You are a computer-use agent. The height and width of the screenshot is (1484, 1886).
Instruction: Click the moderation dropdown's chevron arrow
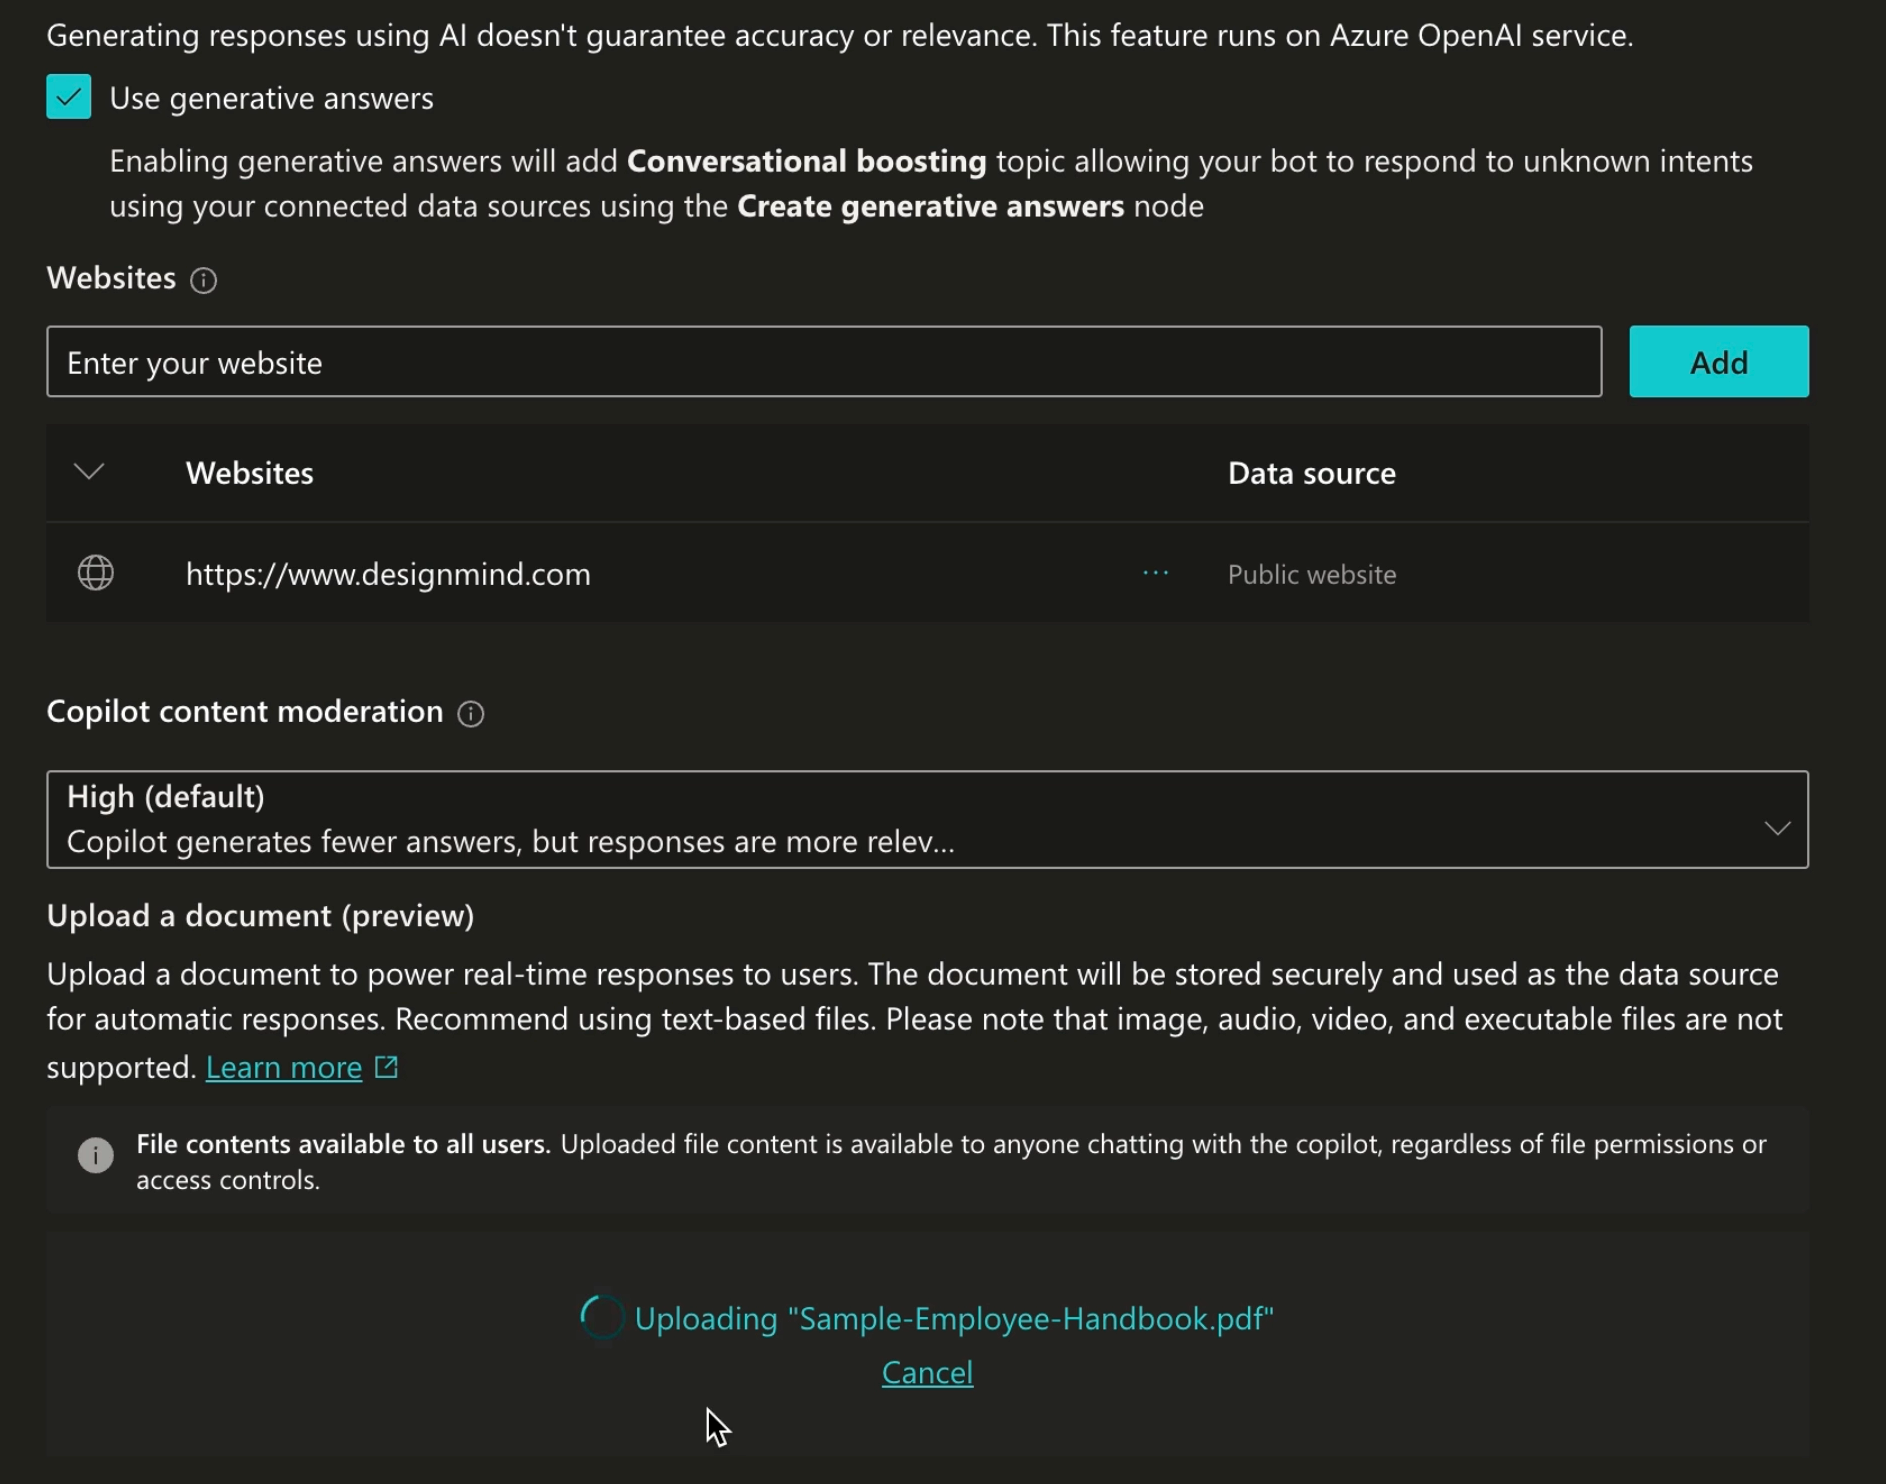(x=1776, y=827)
